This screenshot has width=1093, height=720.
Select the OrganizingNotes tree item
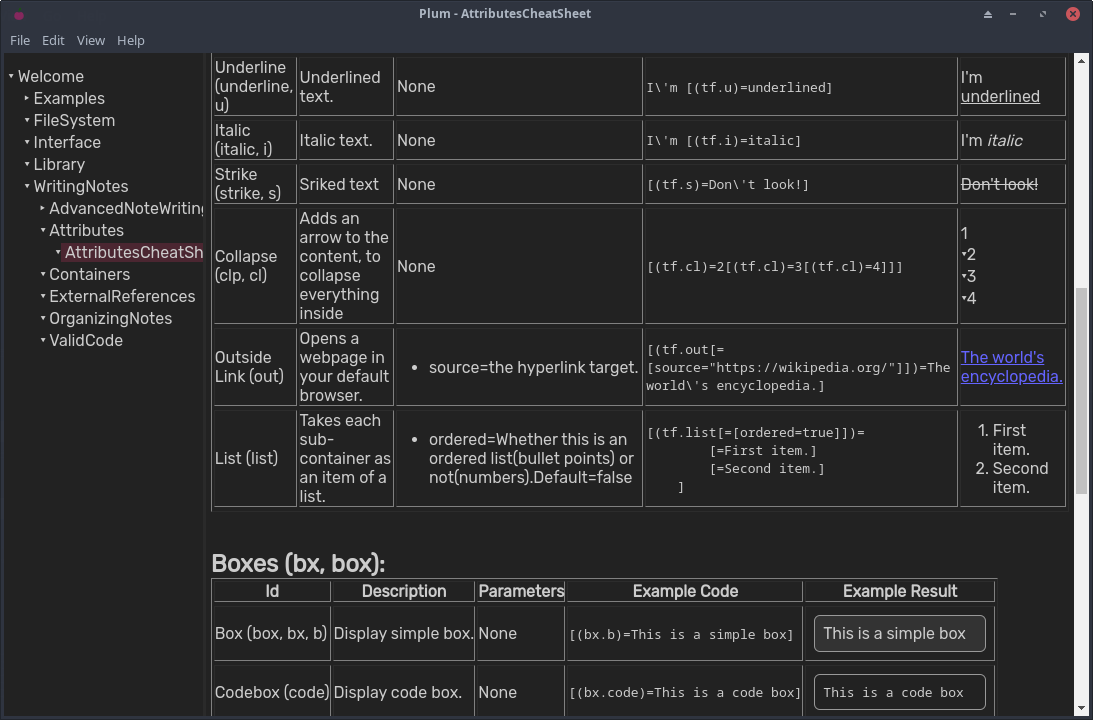[110, 318]
